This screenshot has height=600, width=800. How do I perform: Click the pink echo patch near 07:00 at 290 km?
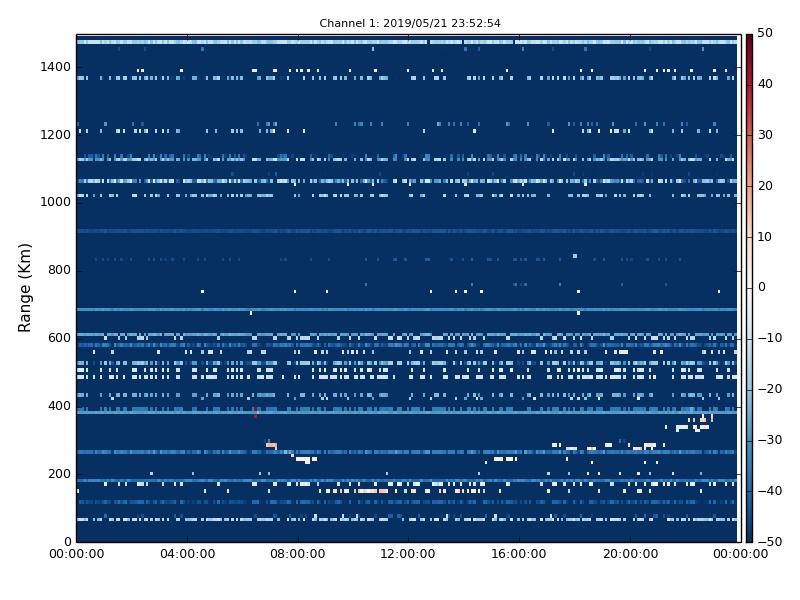pyautogui.click(x=271, y=445)
